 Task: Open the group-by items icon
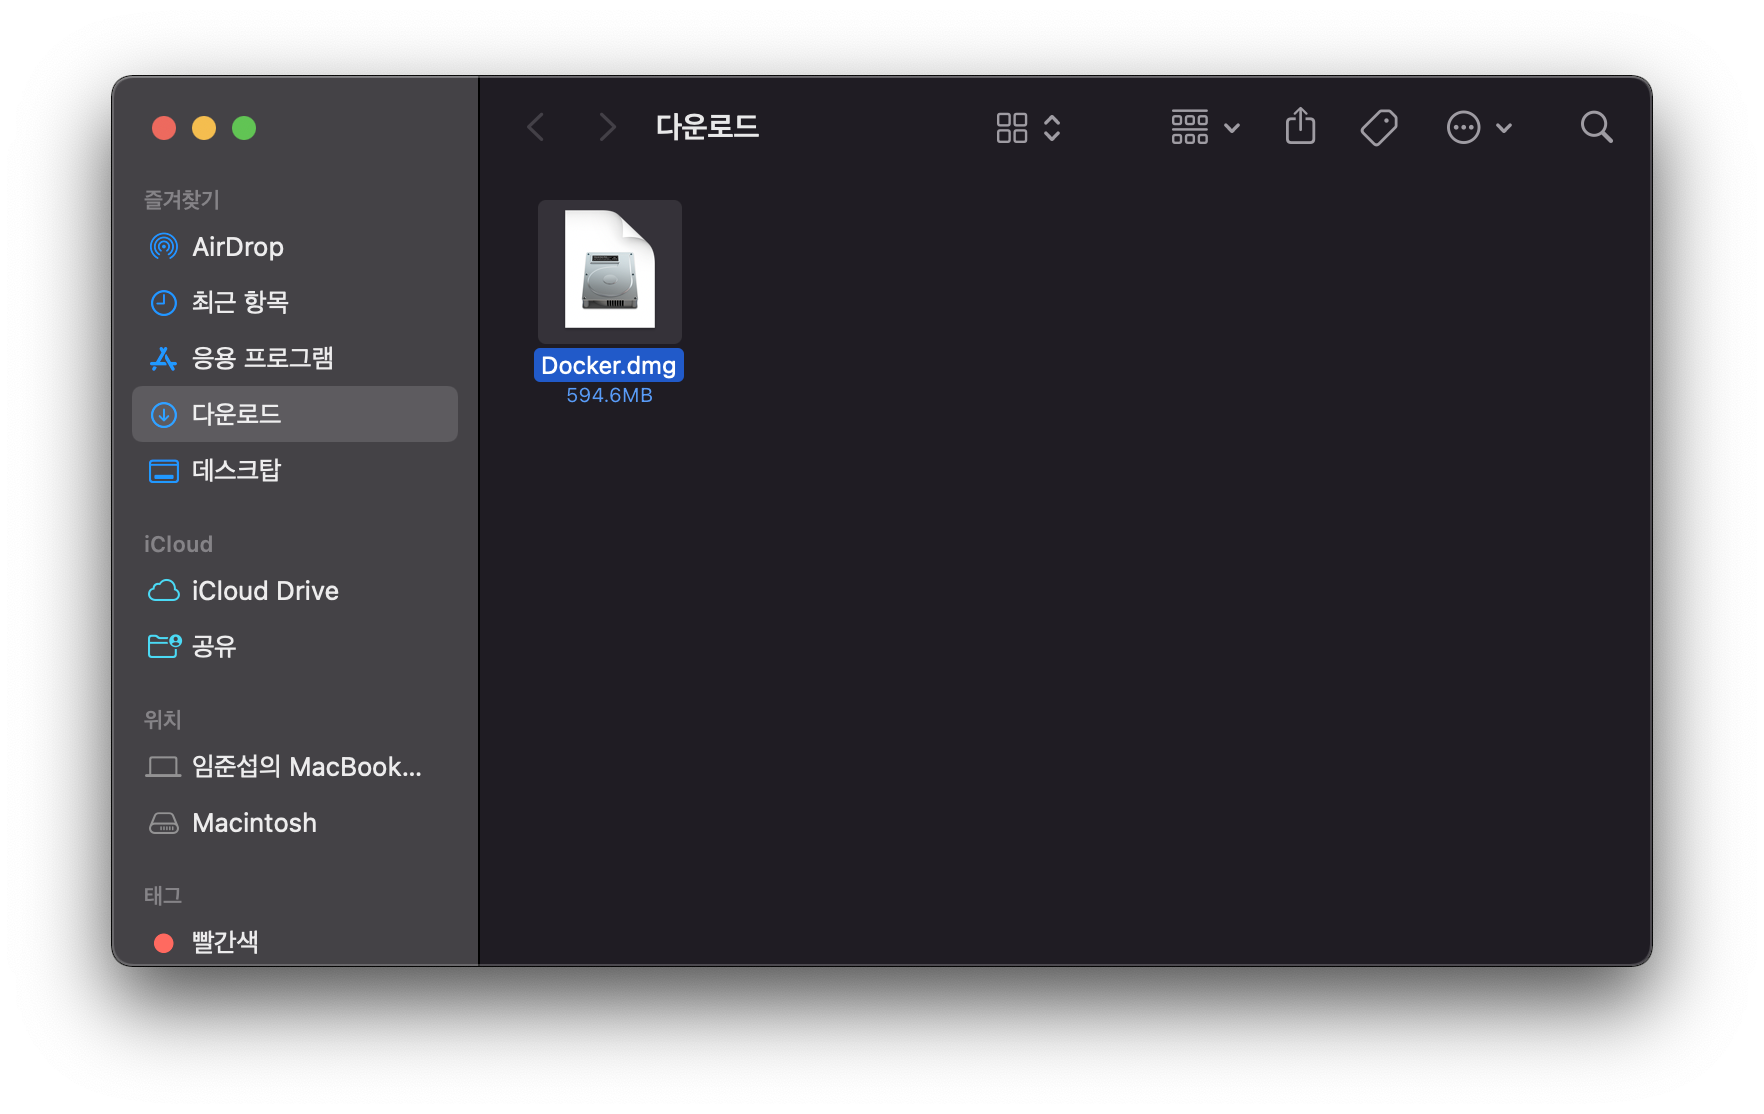[x=1190, y=127]
